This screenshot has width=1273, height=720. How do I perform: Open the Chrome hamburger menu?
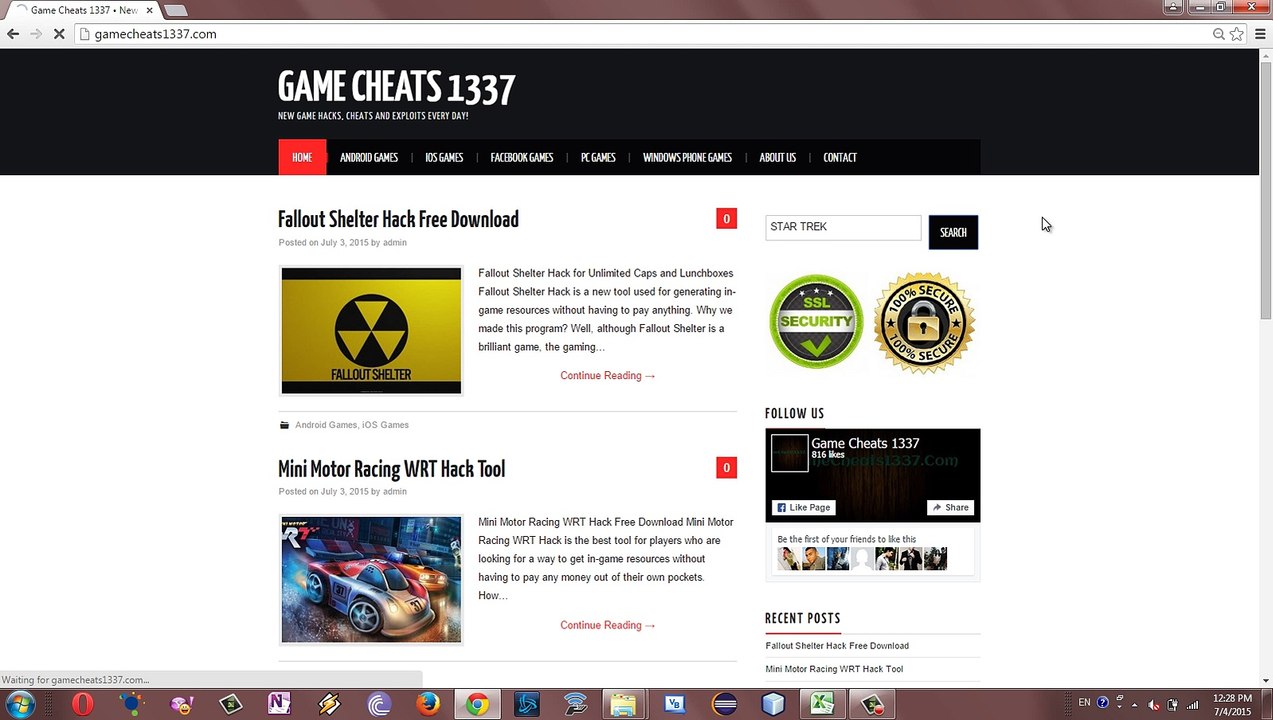click(x=1259, y=34)
